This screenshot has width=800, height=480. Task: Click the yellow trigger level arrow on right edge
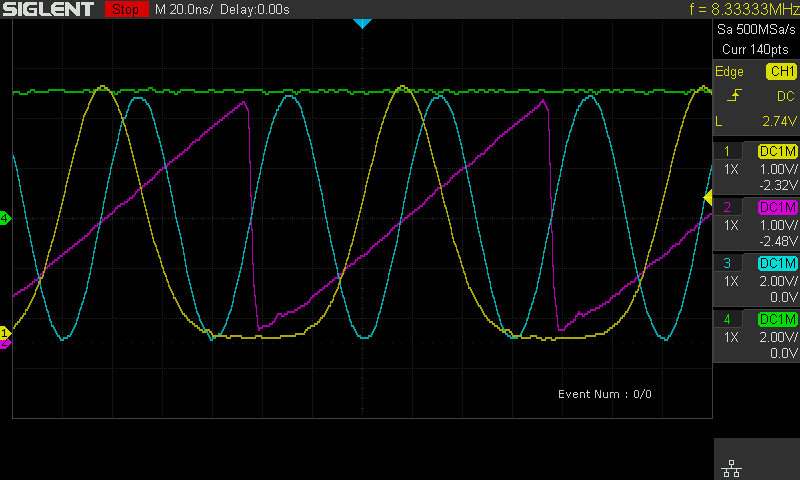point(708,197)
